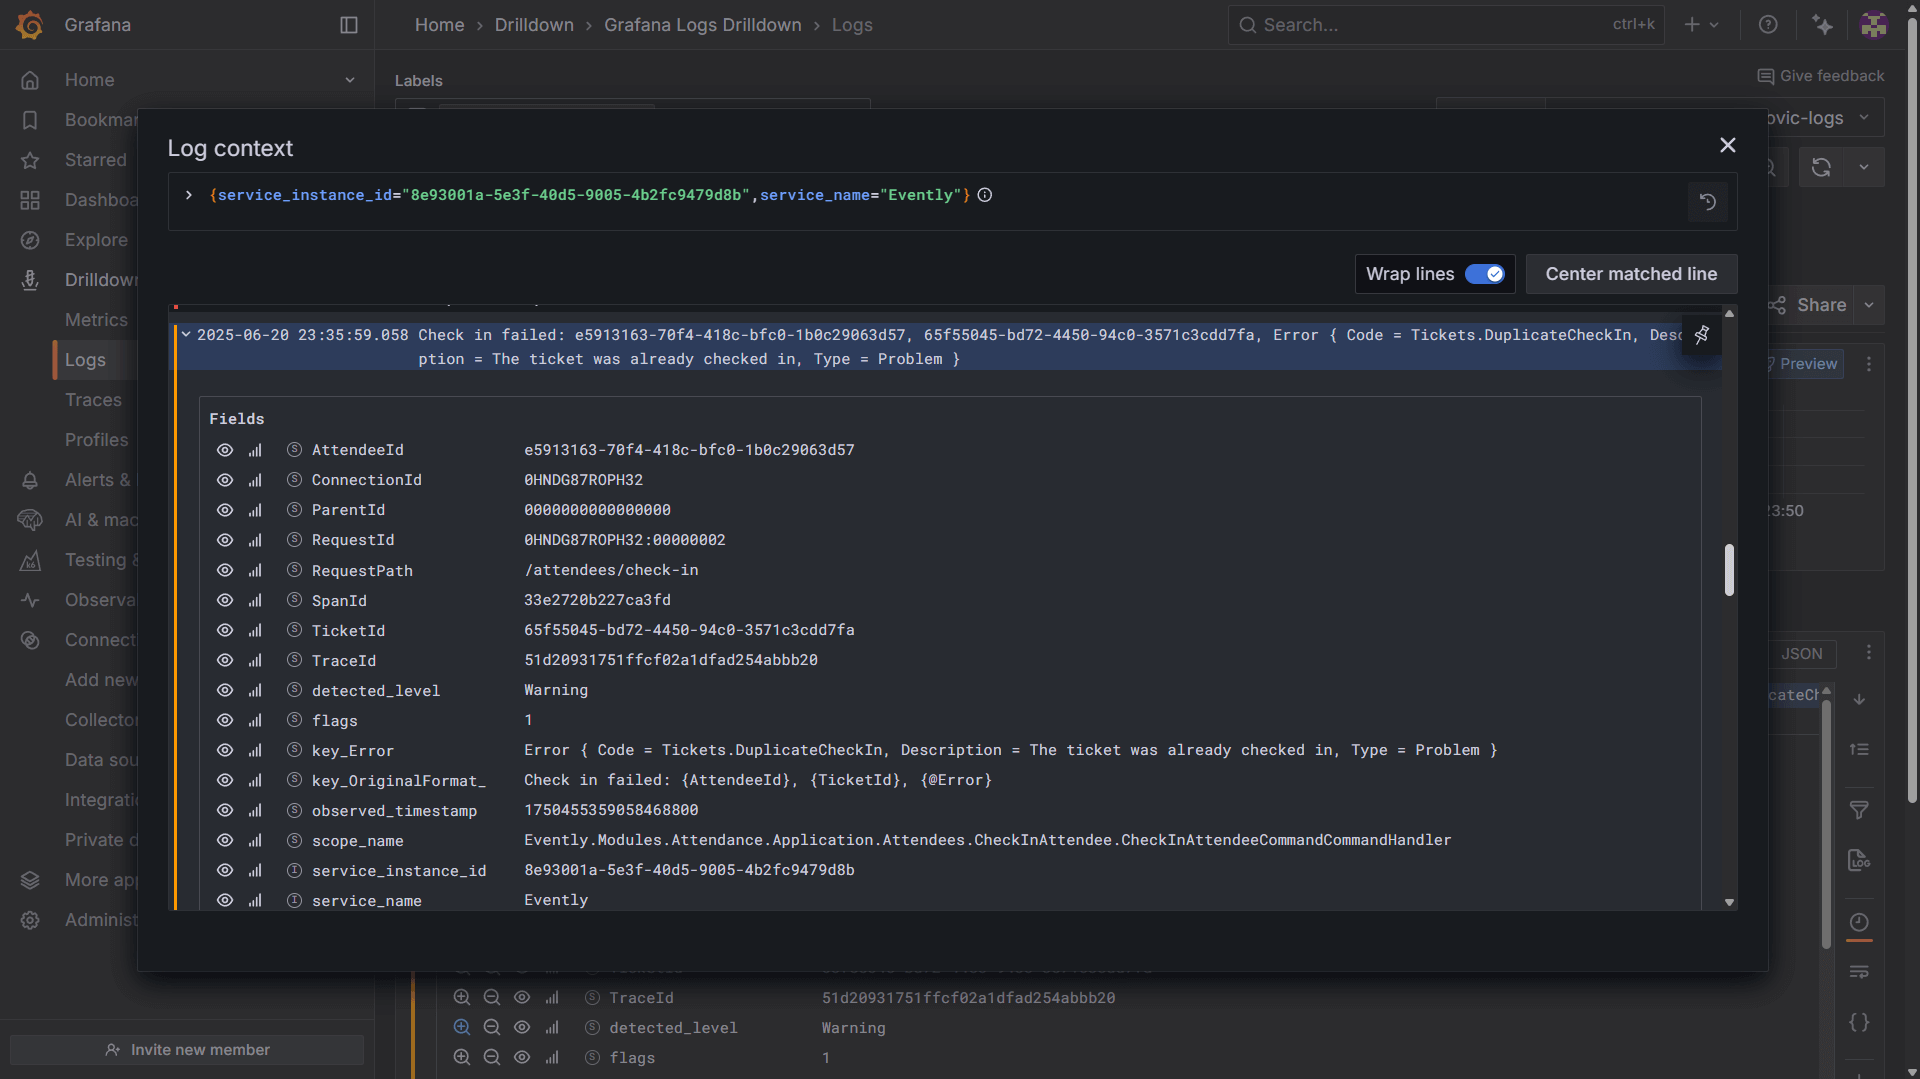The width and height of the screenshot is (1920, 1079).
Task: Open the Grafana home logo
Action: [29, 24]
